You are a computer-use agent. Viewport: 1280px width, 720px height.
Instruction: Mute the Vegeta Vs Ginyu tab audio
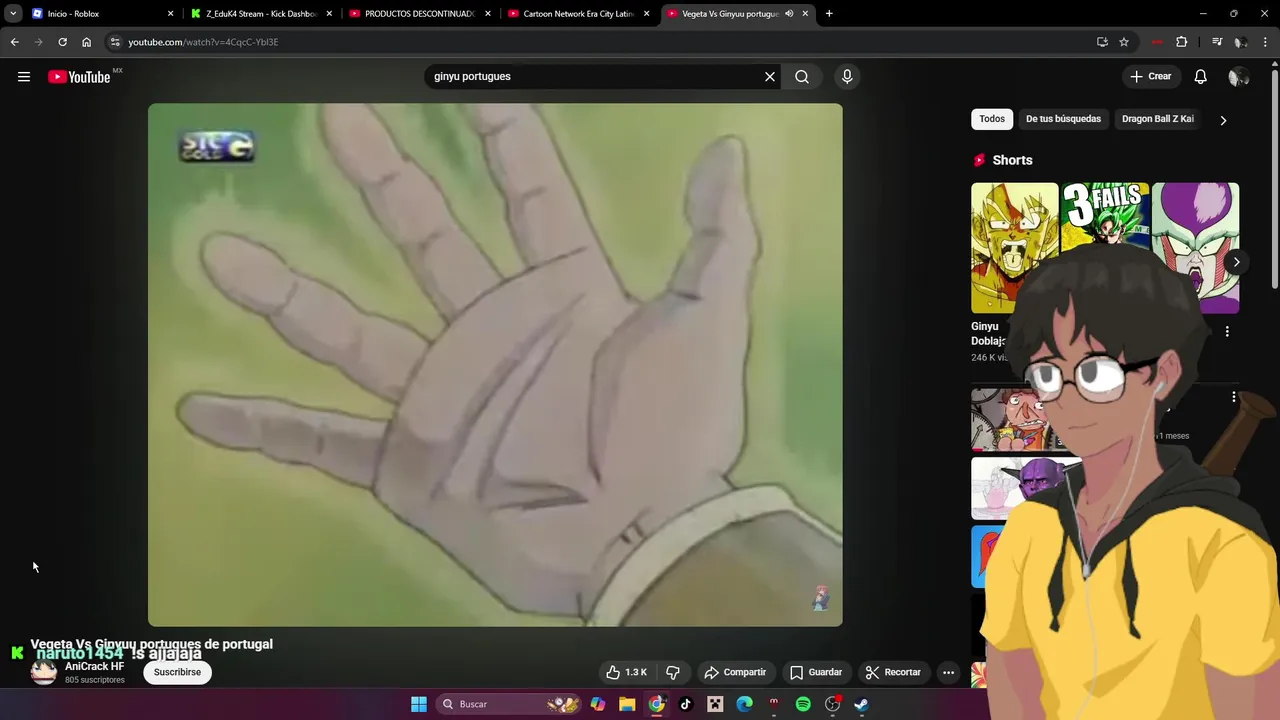(x=790, y=14)
